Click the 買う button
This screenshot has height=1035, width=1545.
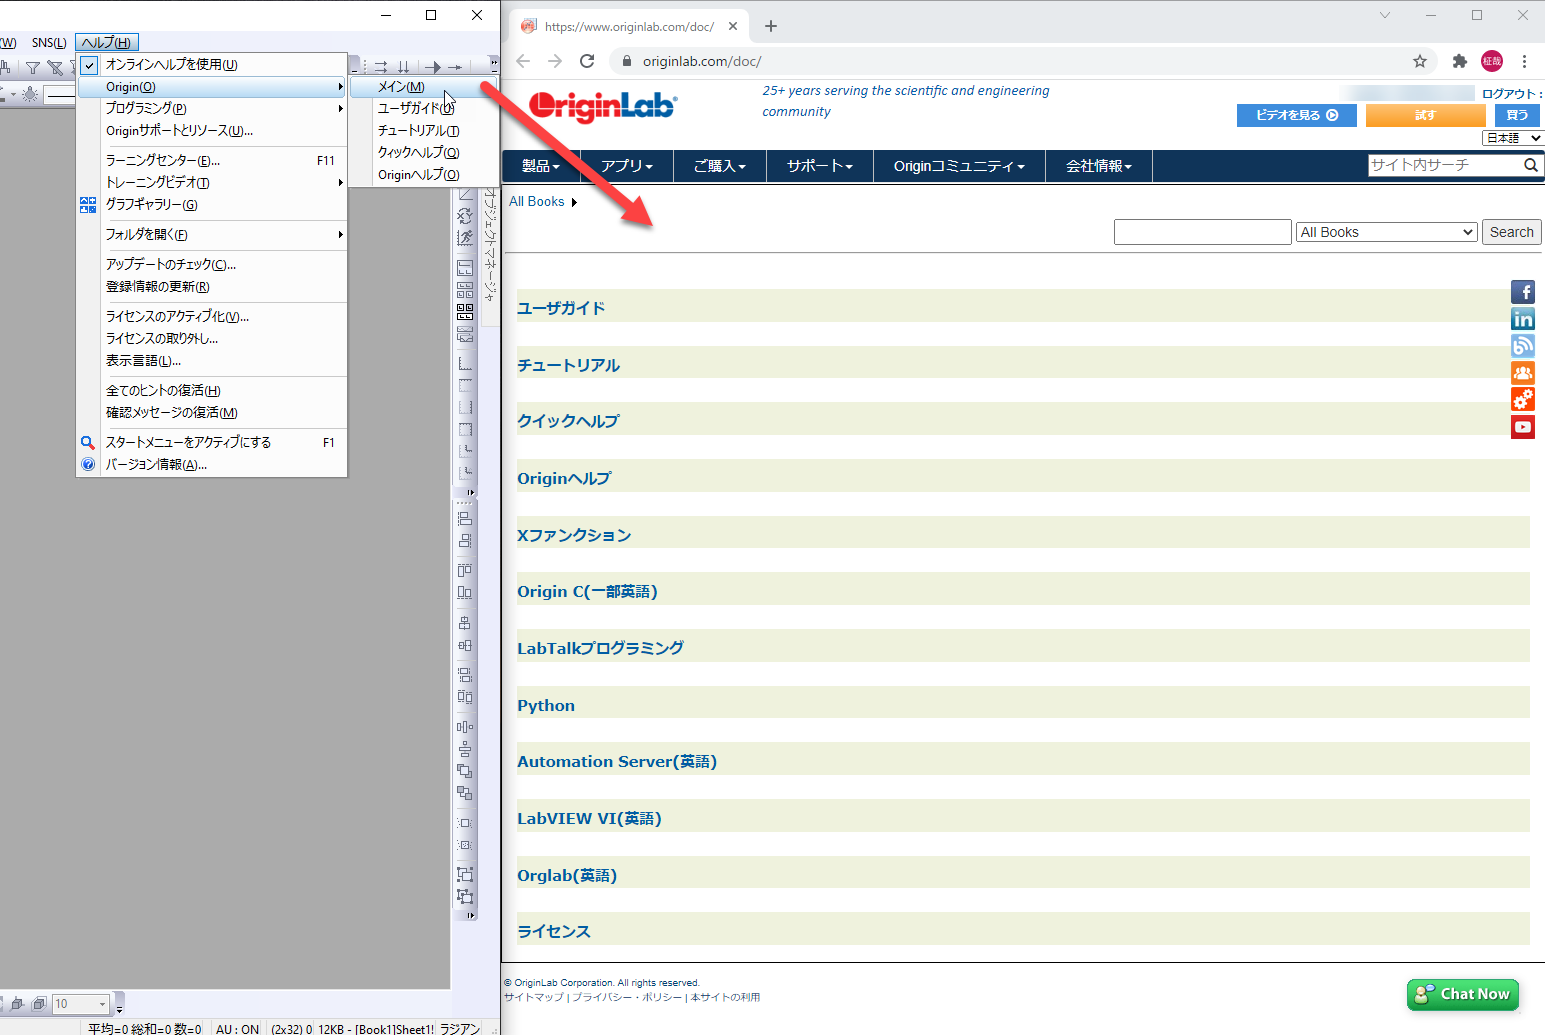[x=1517, y=115]
